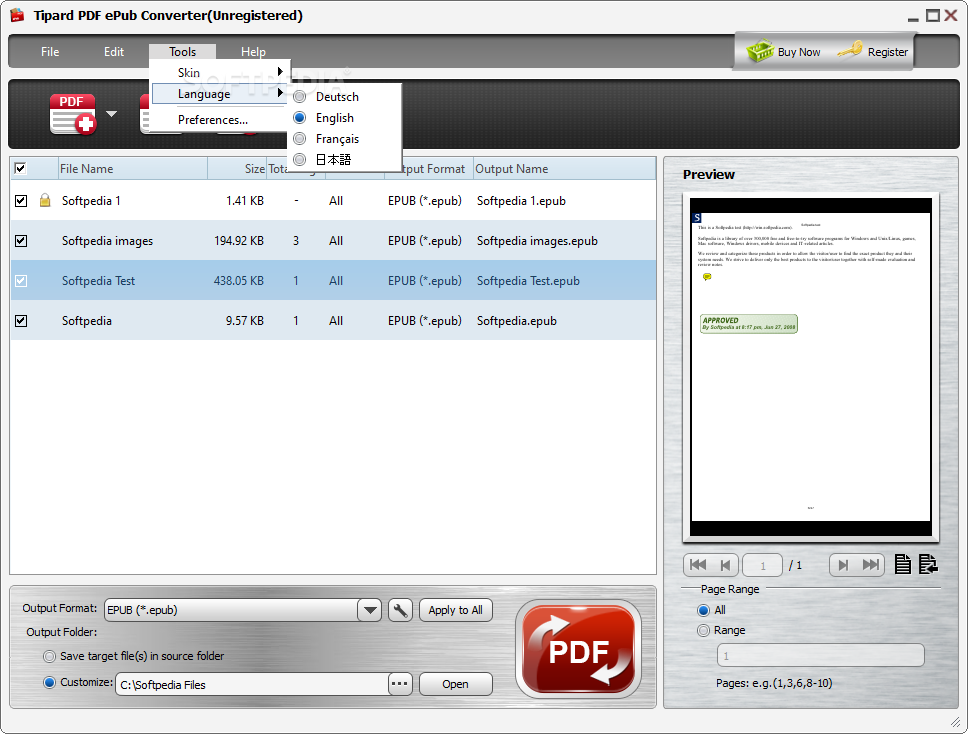Open output format settings wrench icon

click(x=400, y=611)
